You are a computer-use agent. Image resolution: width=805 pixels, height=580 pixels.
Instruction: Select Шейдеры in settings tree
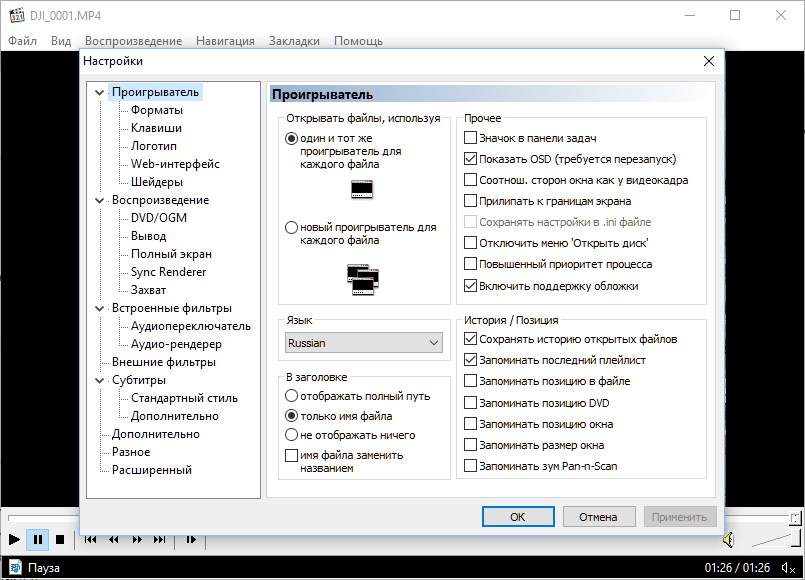(x=157, y=182)
